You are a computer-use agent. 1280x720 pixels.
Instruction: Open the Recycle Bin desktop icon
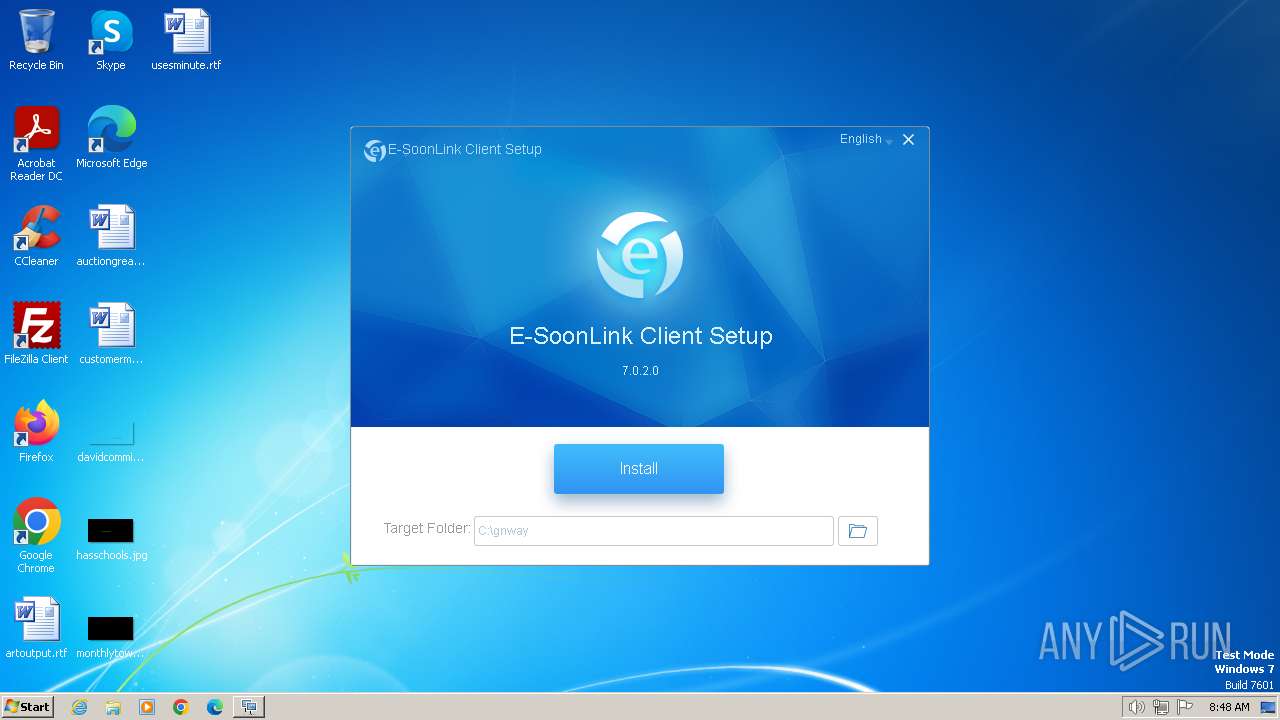36,40
